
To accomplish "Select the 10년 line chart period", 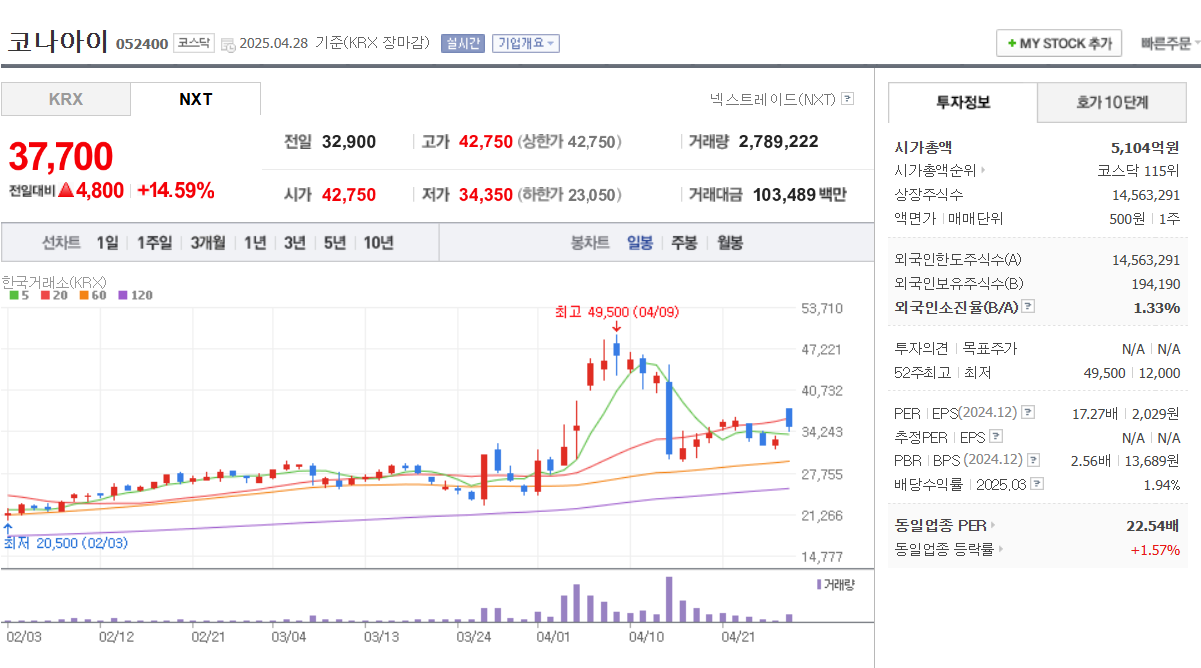I will (379, 242).
